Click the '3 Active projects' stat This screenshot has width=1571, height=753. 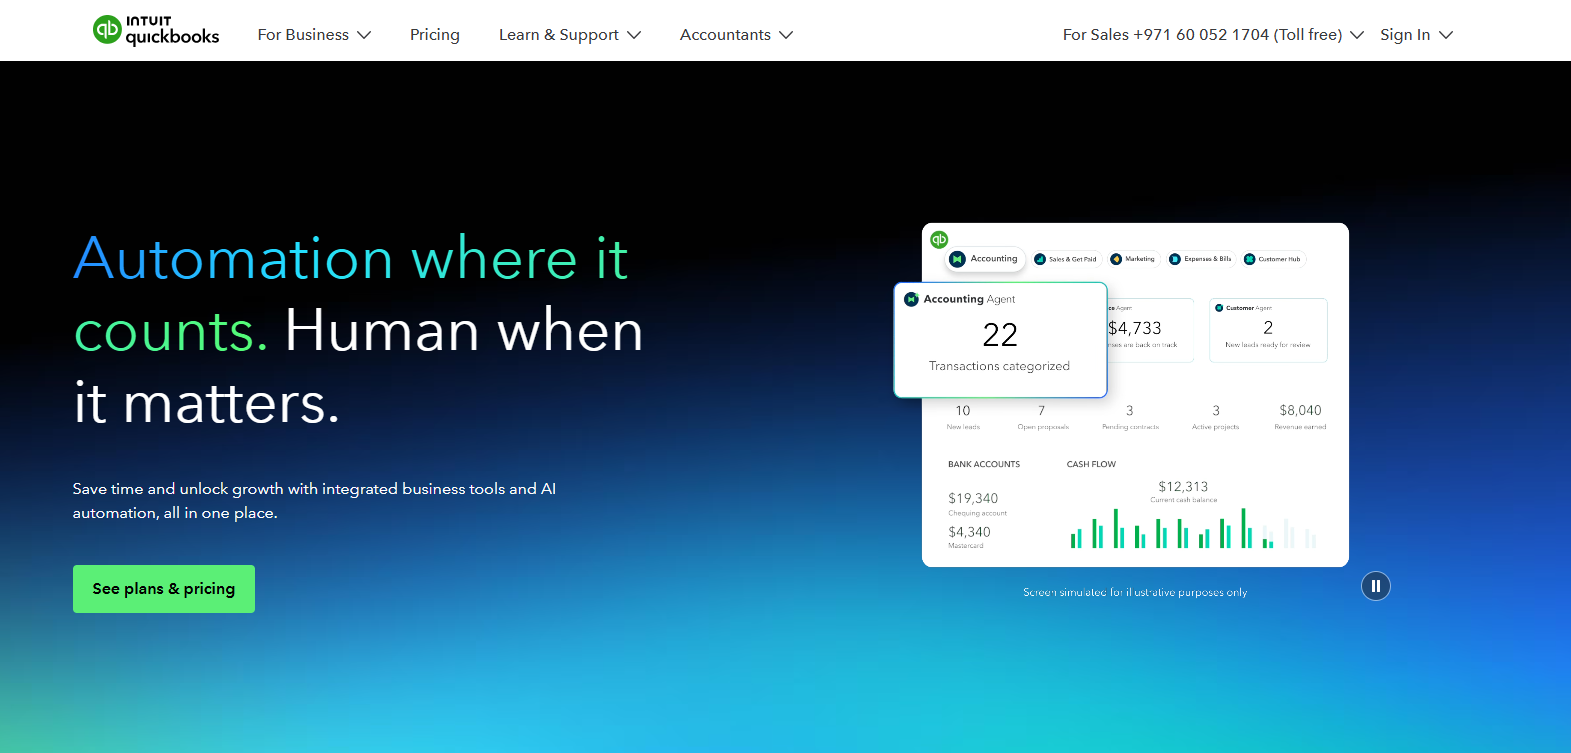pyautogui.click(x=1215, y=417)
